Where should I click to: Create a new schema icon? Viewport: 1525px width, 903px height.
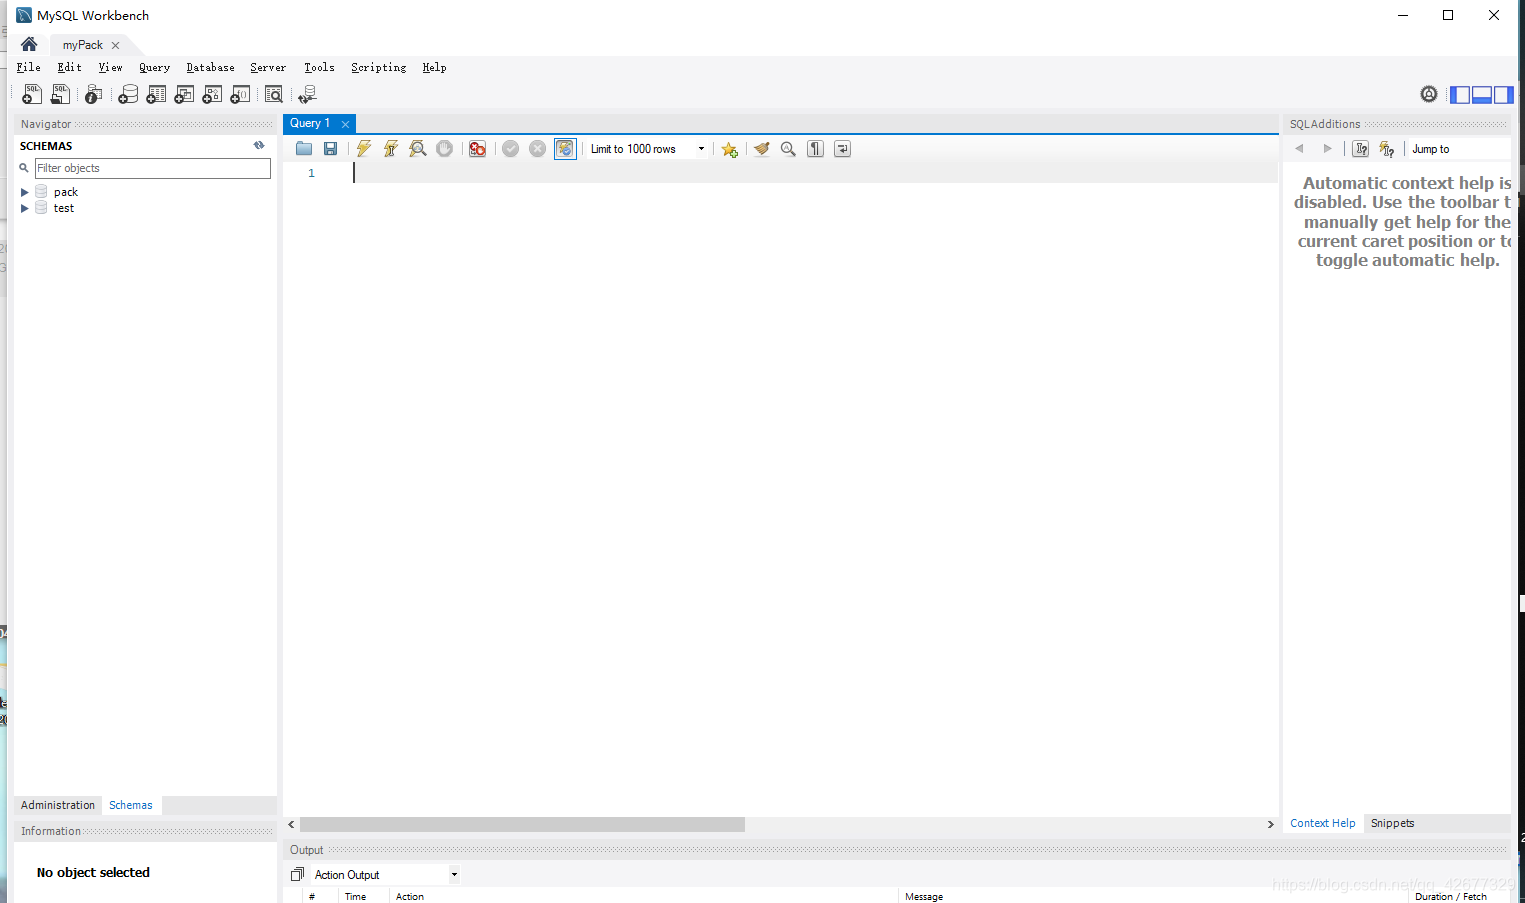coord(128,94)
